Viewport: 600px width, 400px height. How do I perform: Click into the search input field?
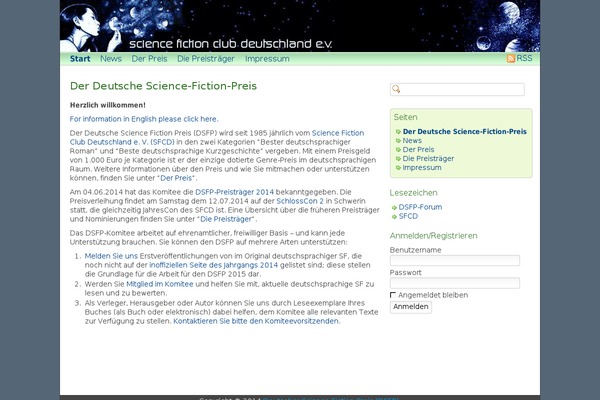[457, 89]
